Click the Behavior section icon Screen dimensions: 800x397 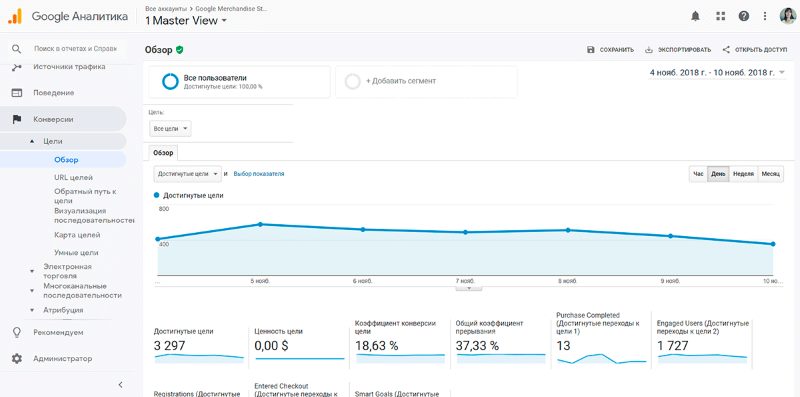click(17, 93)
